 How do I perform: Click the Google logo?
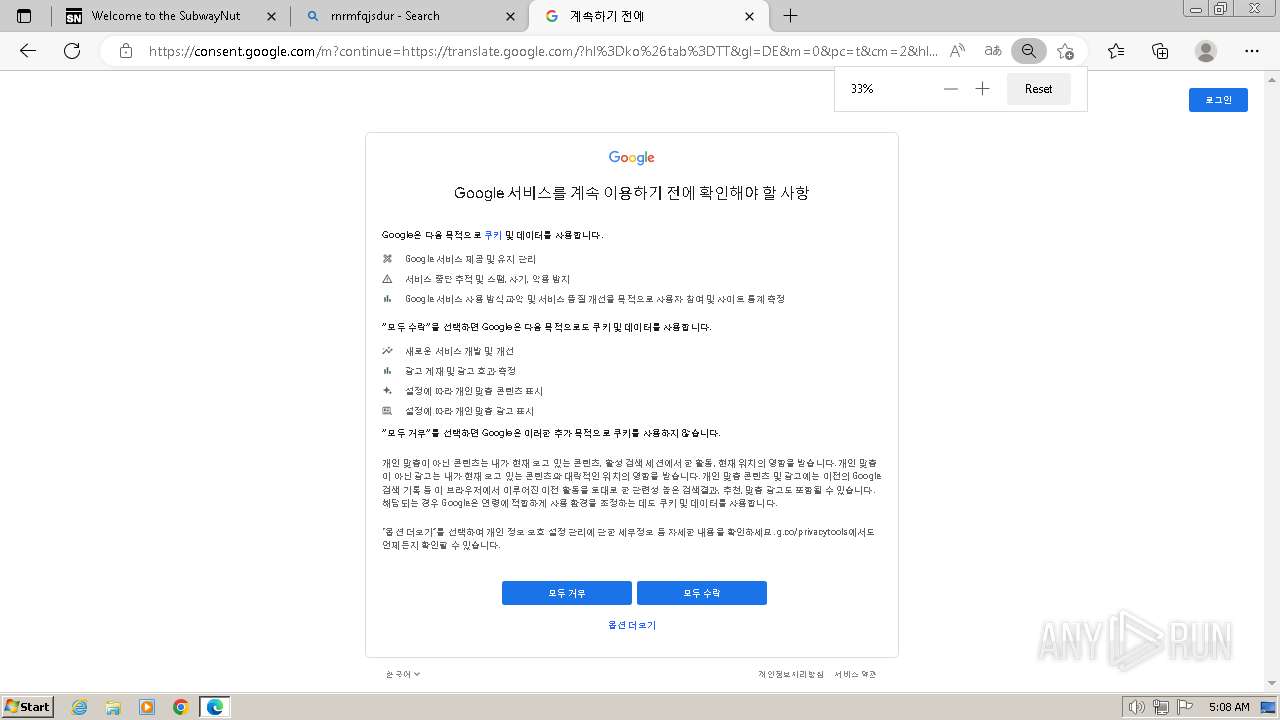pos(632,158)
